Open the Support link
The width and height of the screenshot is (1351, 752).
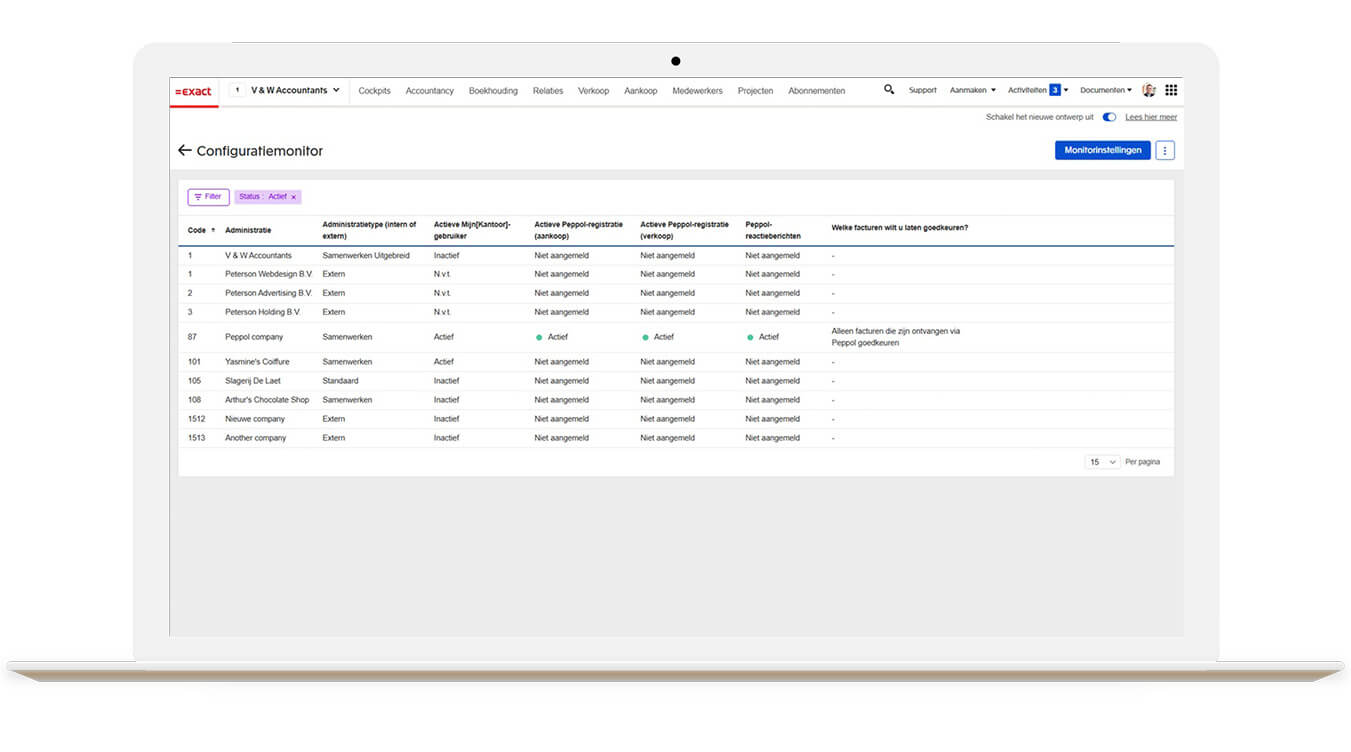(x=922, y=90)
